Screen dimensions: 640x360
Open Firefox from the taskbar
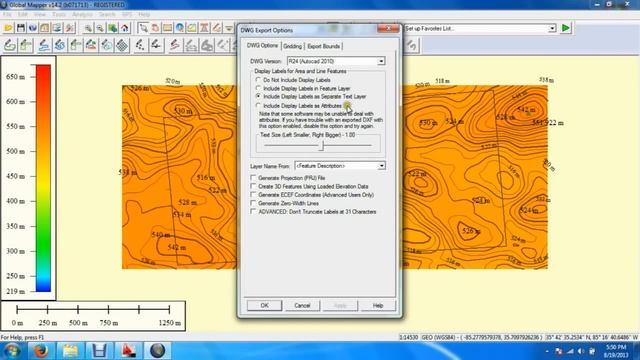[x=41, y=351]
